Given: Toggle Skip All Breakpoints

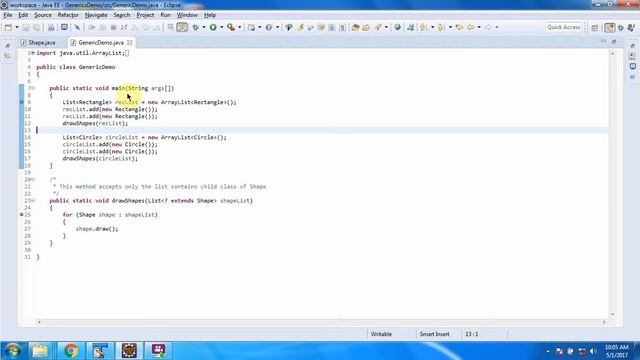Looking at the screenshot, I should tap(77, 27).
